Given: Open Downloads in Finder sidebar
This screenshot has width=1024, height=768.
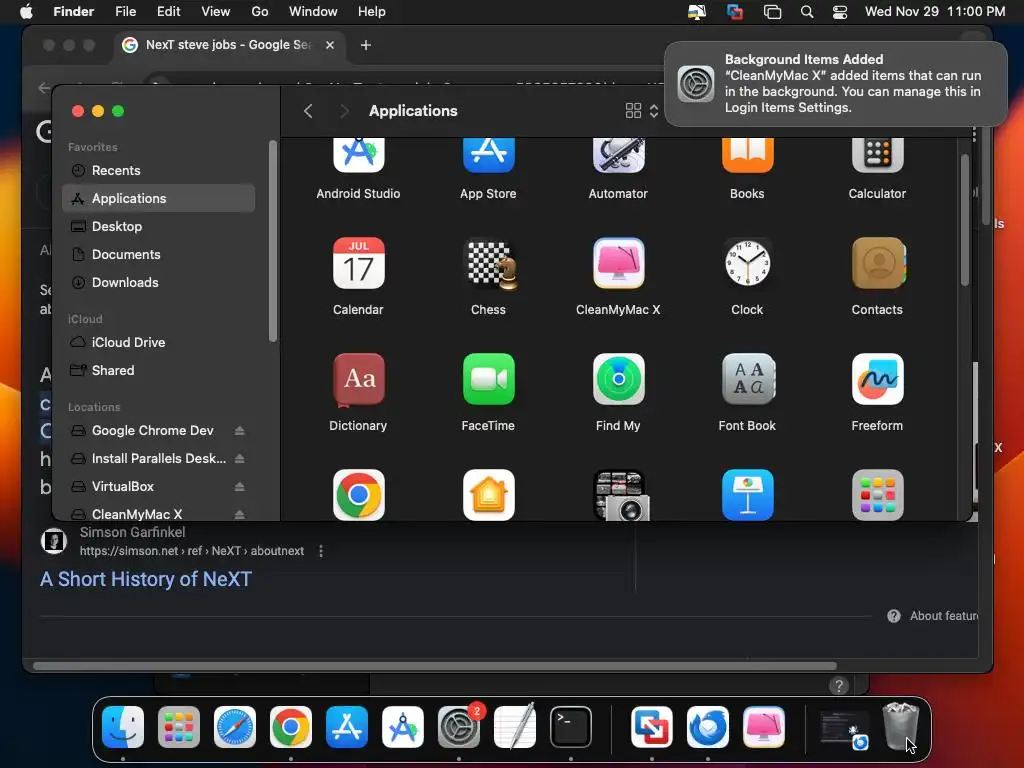Looking at the screenshot, I should (158, 283).
